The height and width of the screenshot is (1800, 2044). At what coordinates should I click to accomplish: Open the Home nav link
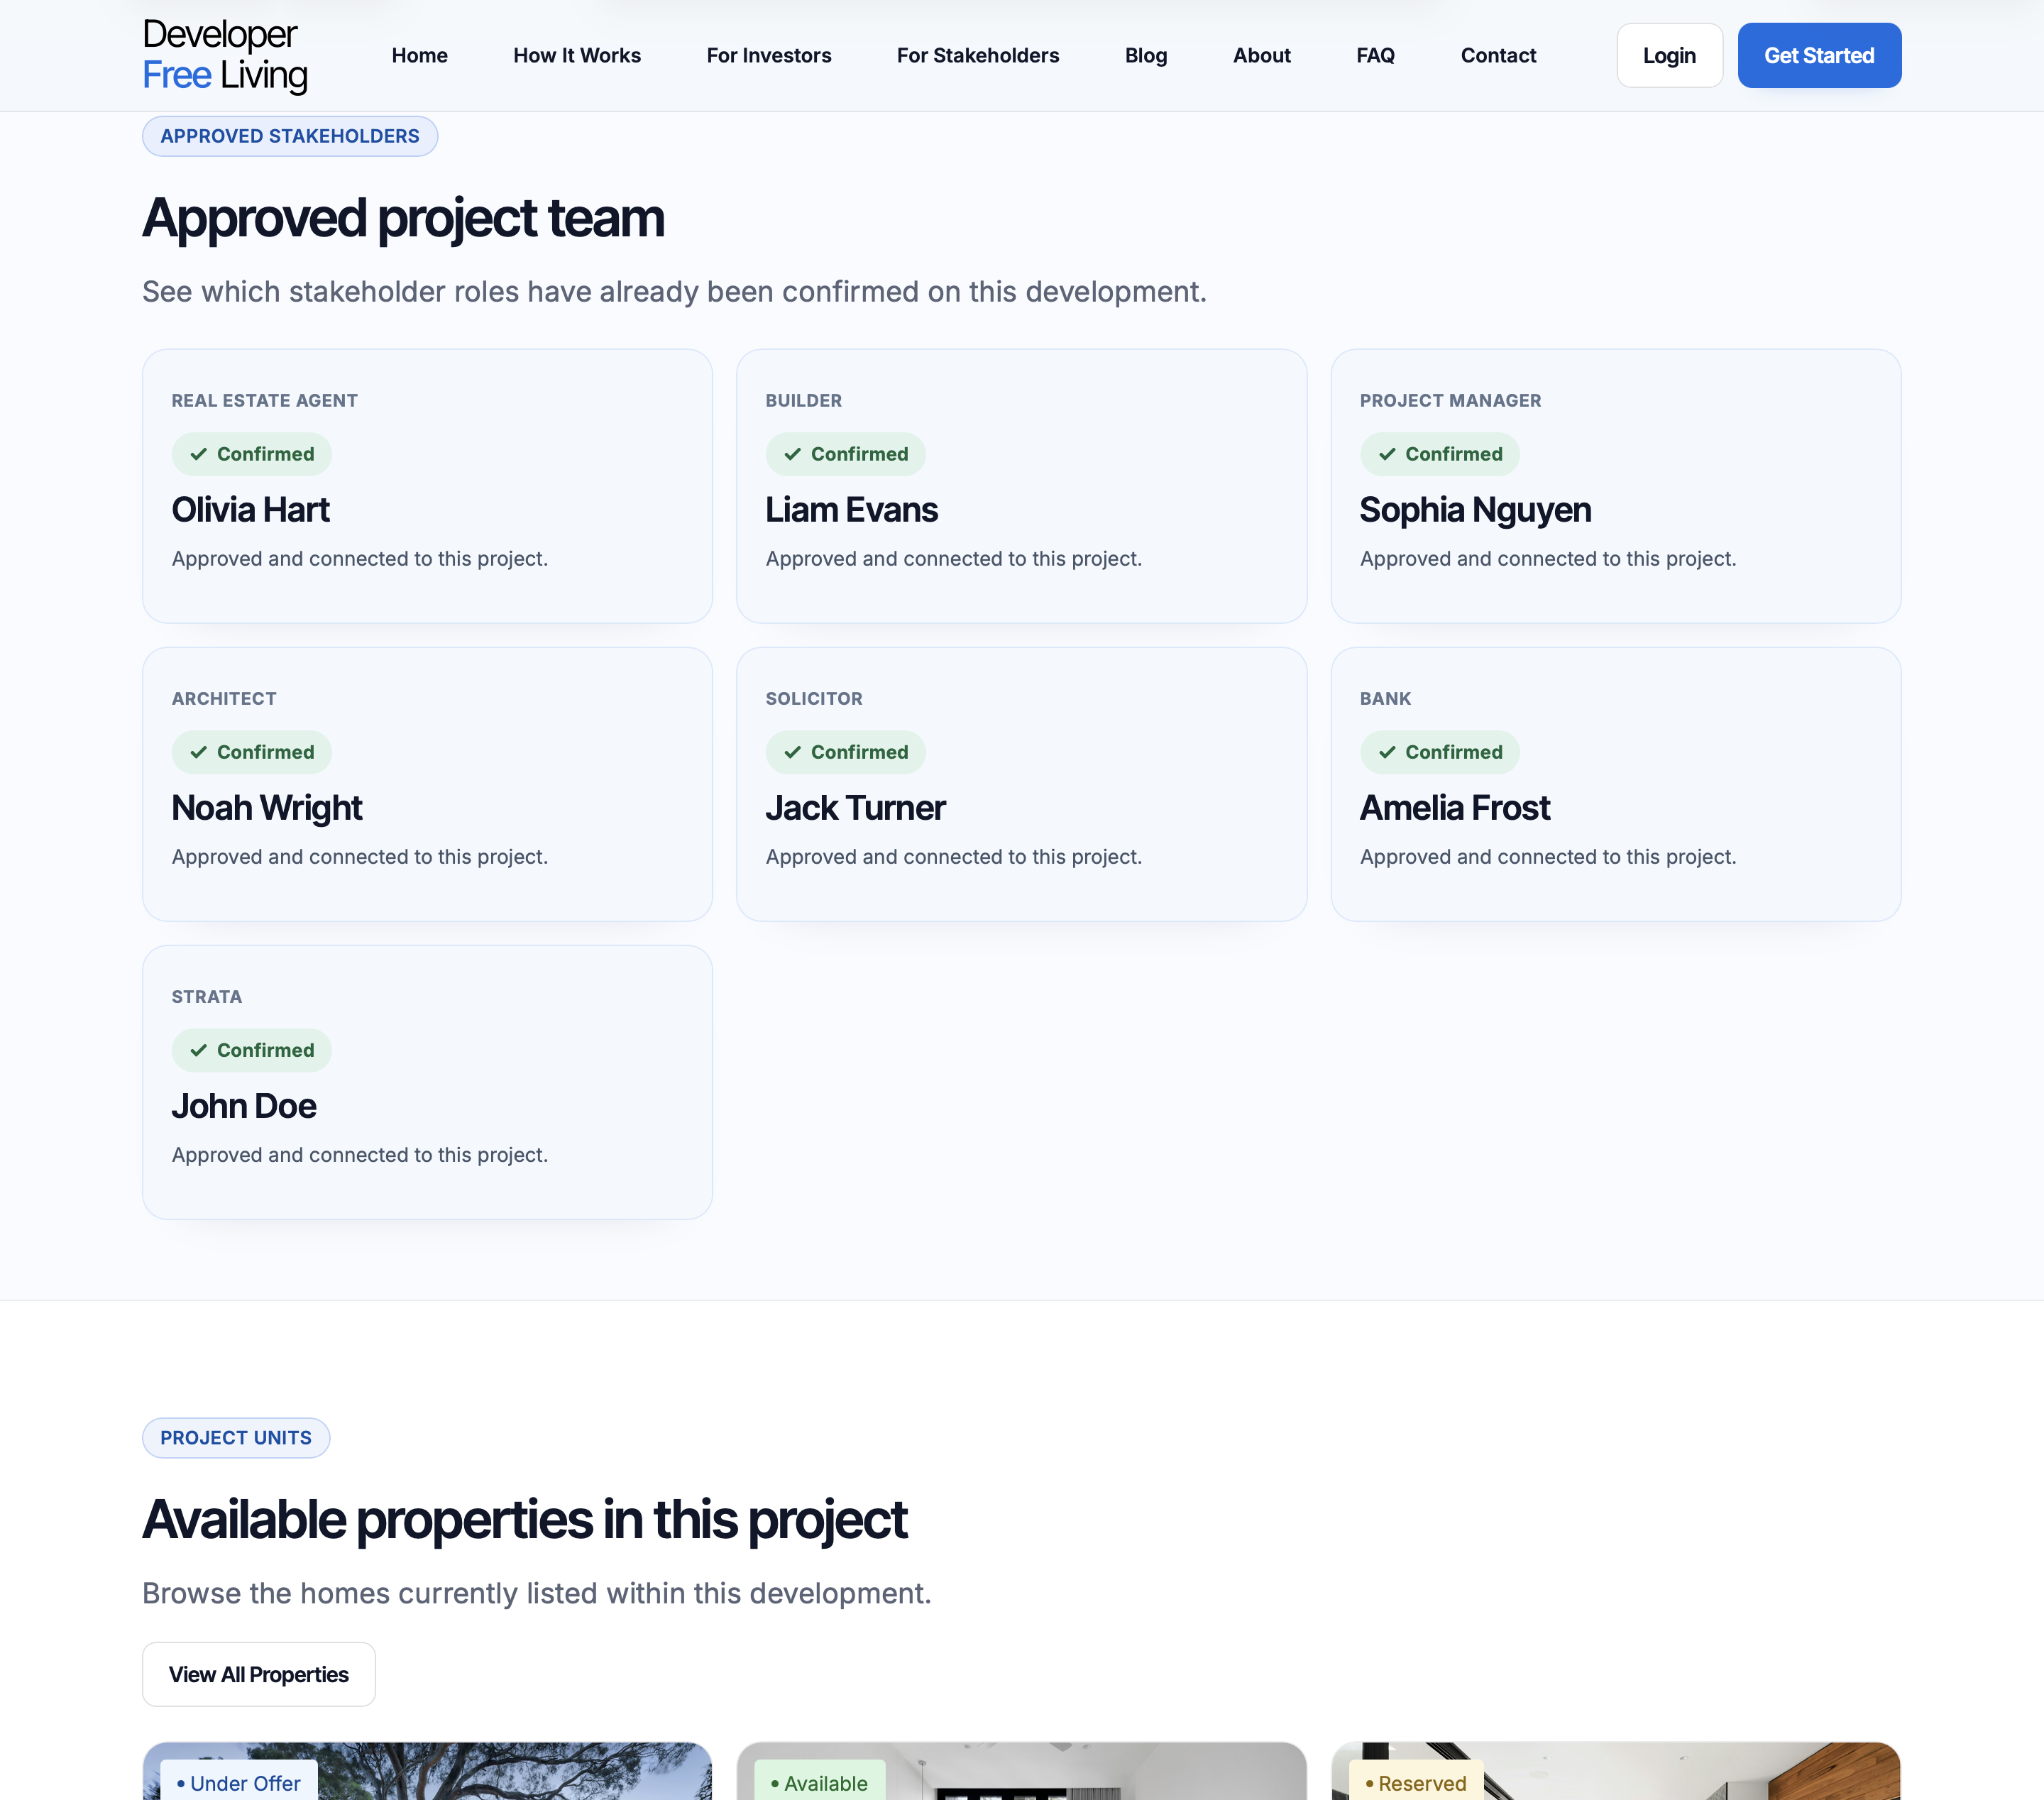[419, 55]
